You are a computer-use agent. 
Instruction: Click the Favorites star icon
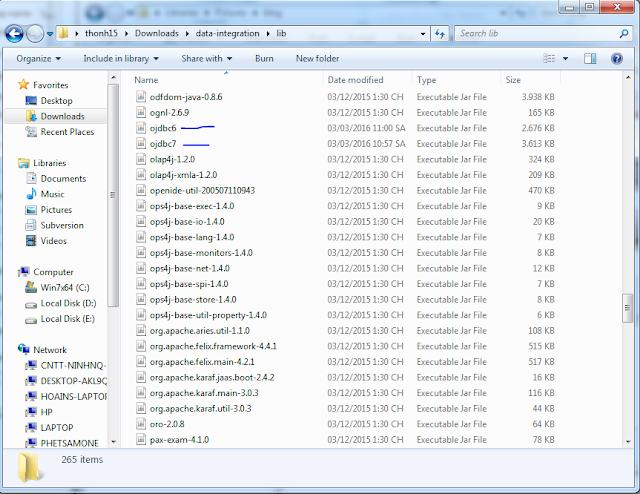point(23,85)
